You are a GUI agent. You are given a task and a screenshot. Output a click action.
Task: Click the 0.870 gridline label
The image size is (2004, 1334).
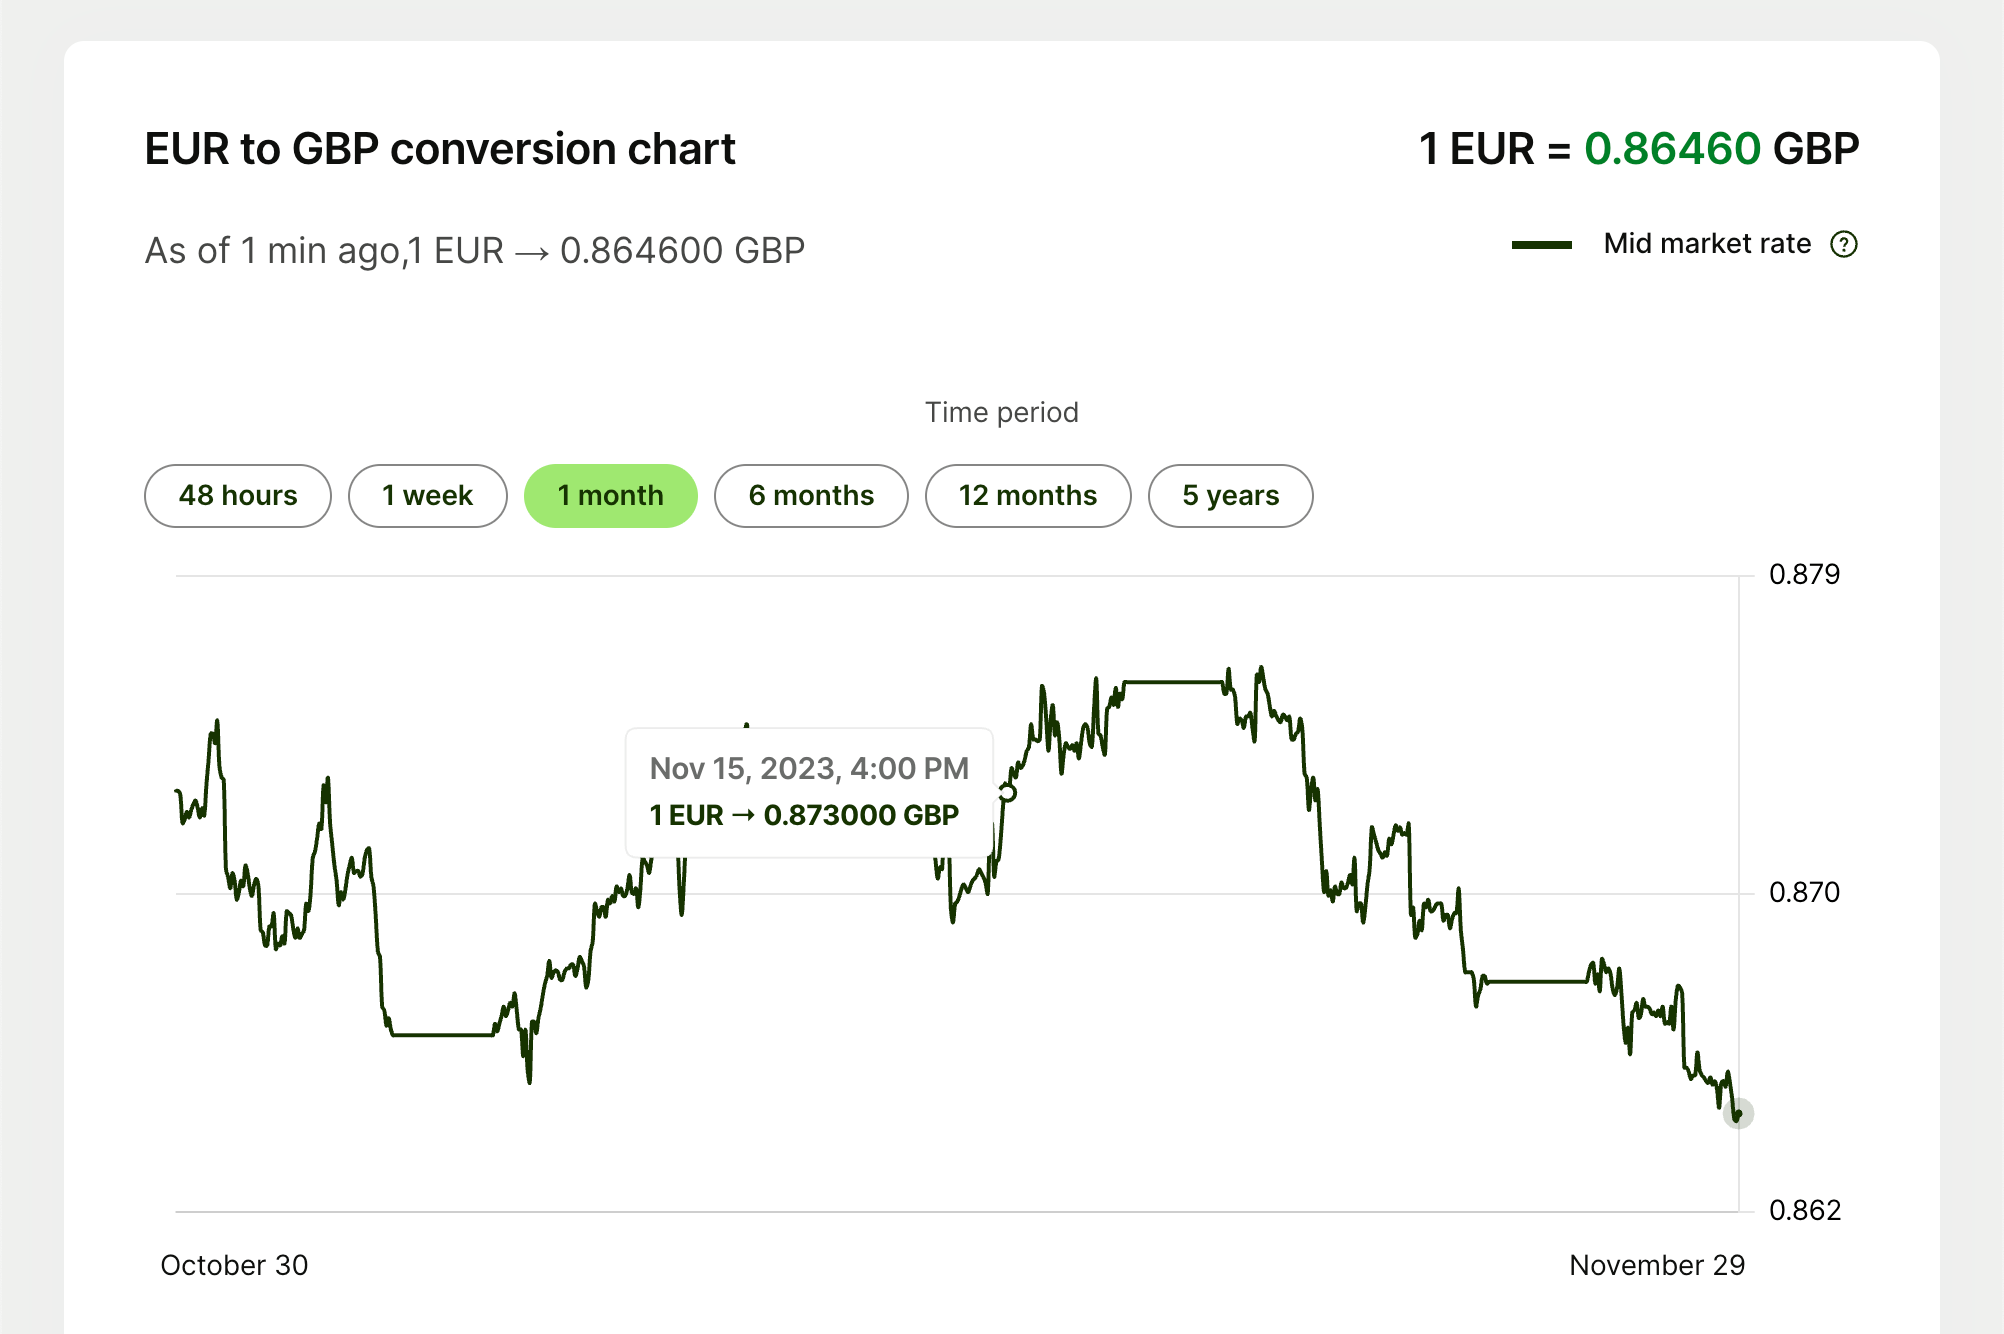tap(1807, 892)
